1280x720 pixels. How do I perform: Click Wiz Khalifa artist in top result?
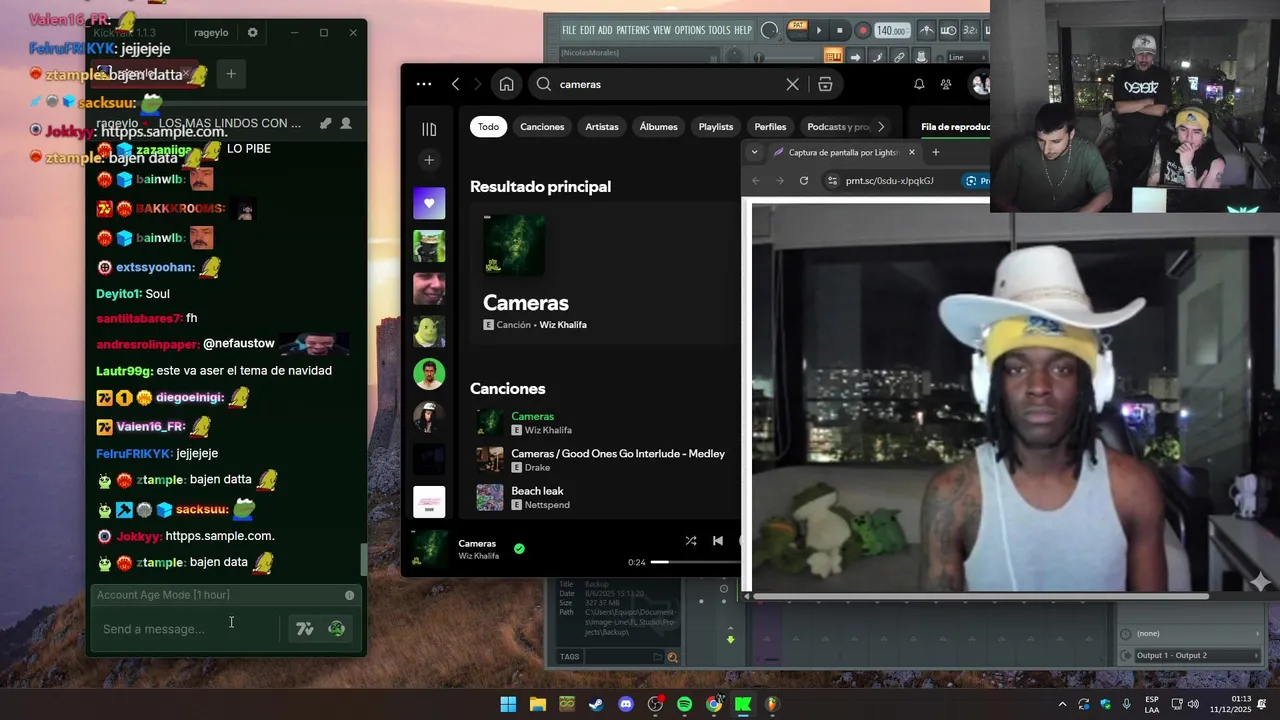coord(563,325)
